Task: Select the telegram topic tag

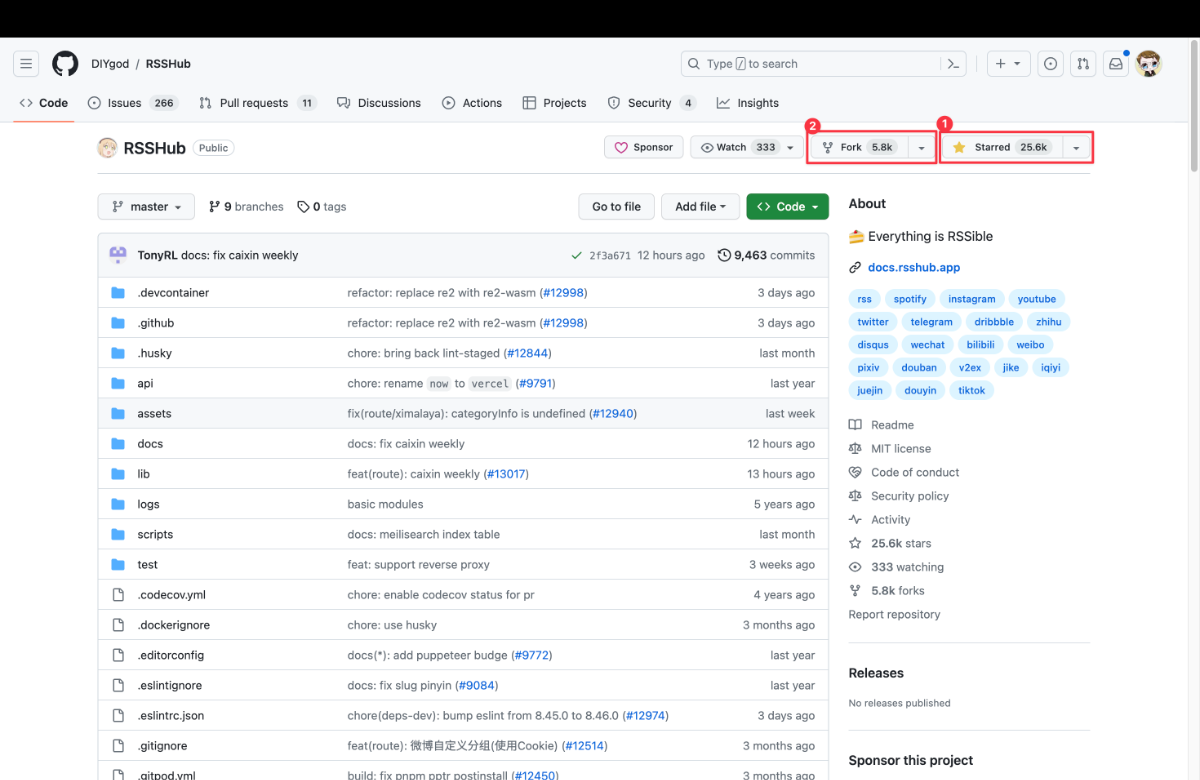Action: click(932, 322)
